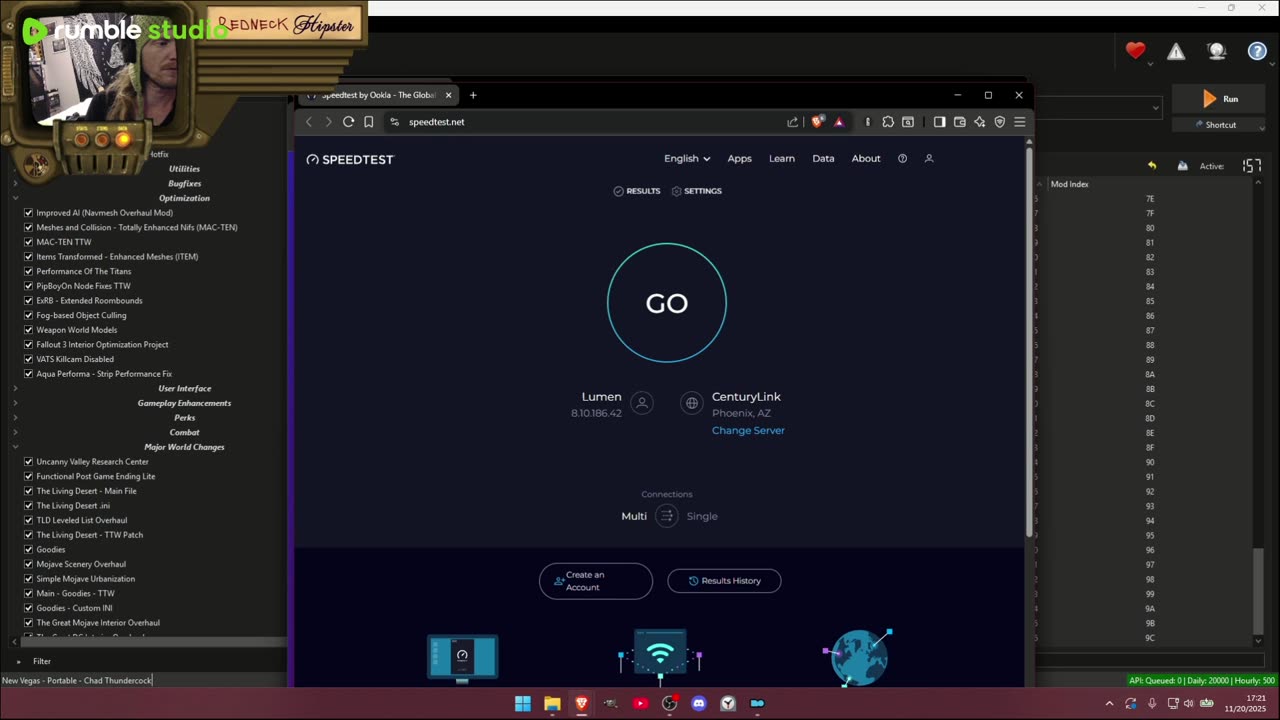Open Speedtest user account icon

click(928, 159)
